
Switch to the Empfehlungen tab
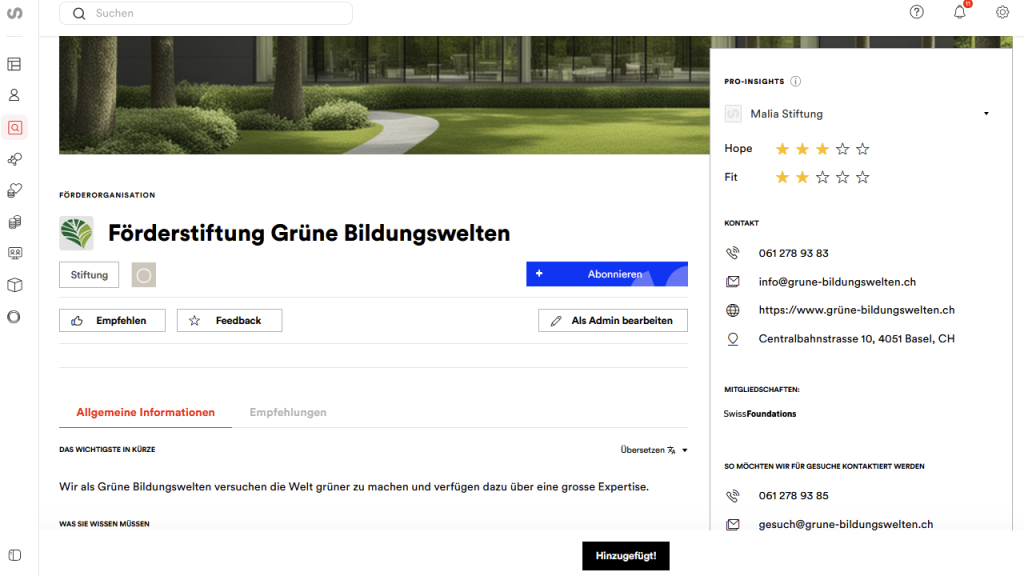pos(288,412)
